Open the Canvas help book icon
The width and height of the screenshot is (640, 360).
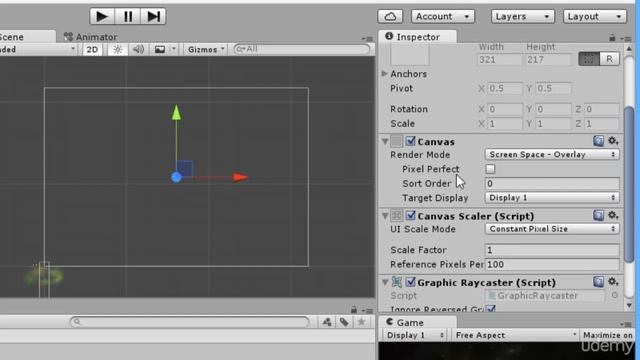coord(598,141)
